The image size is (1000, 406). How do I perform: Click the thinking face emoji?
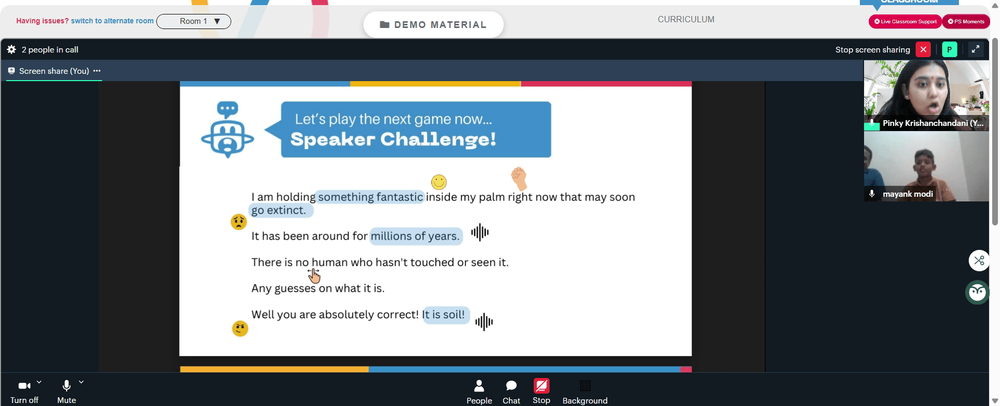(x=240, y=329)
